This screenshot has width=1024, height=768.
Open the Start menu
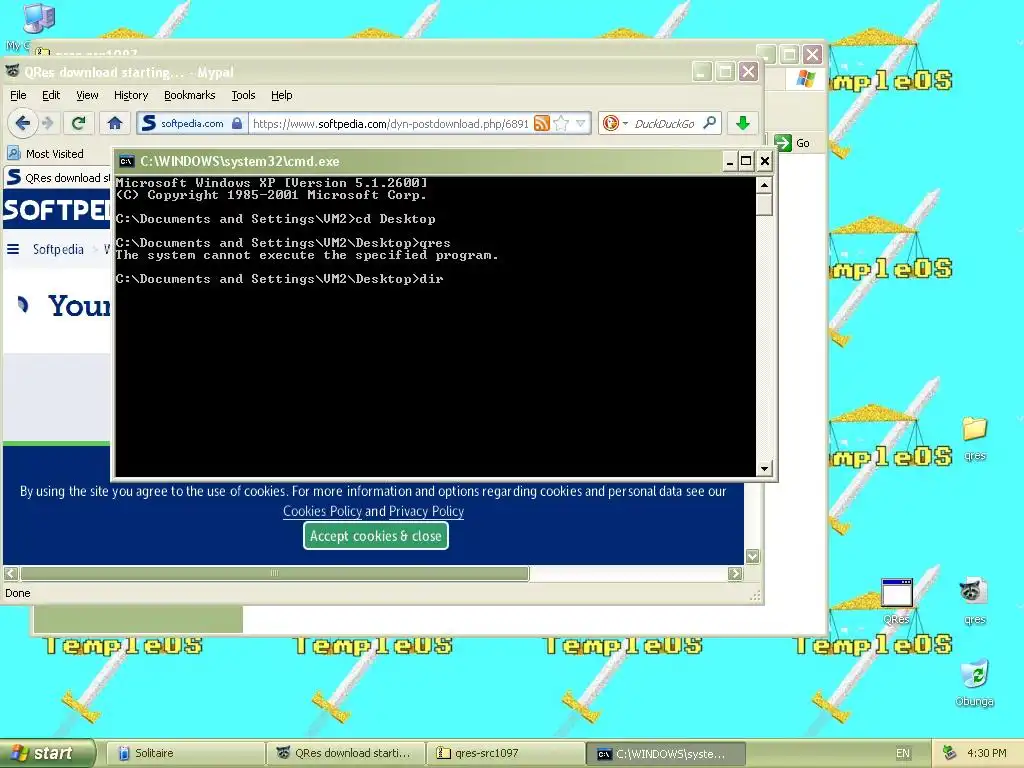pos(48,753)
